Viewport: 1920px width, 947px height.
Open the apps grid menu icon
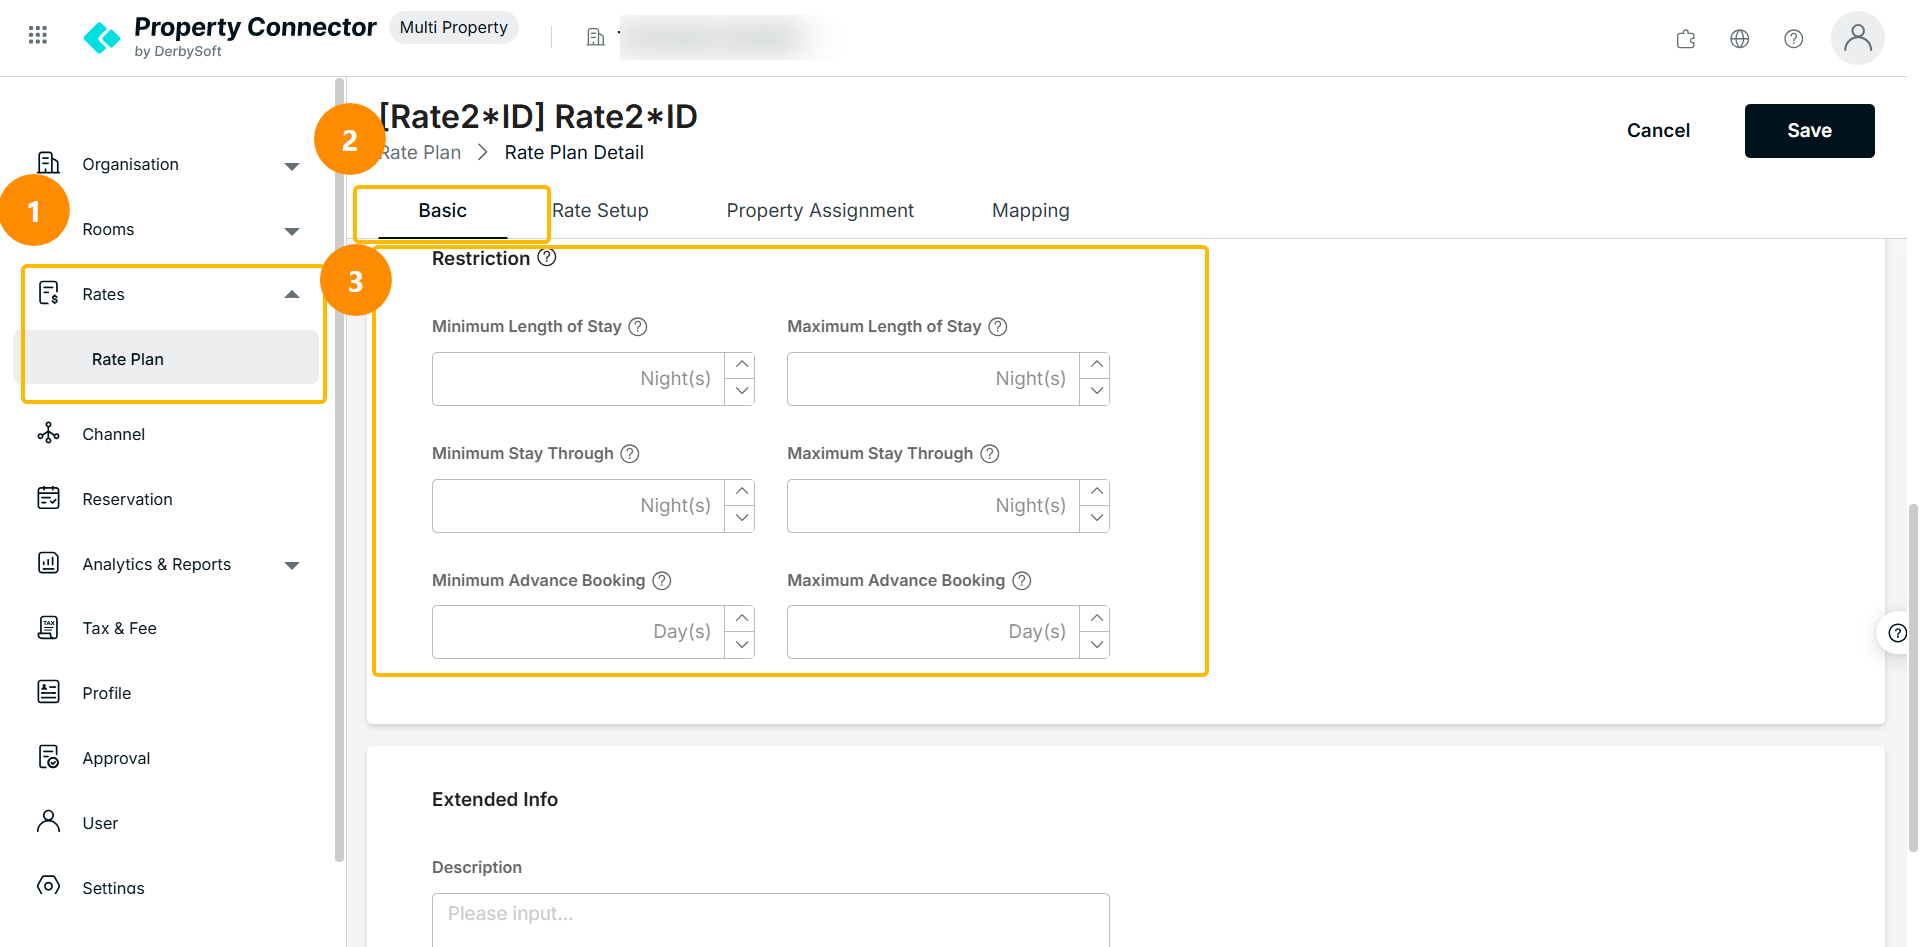tap(38, 35)
